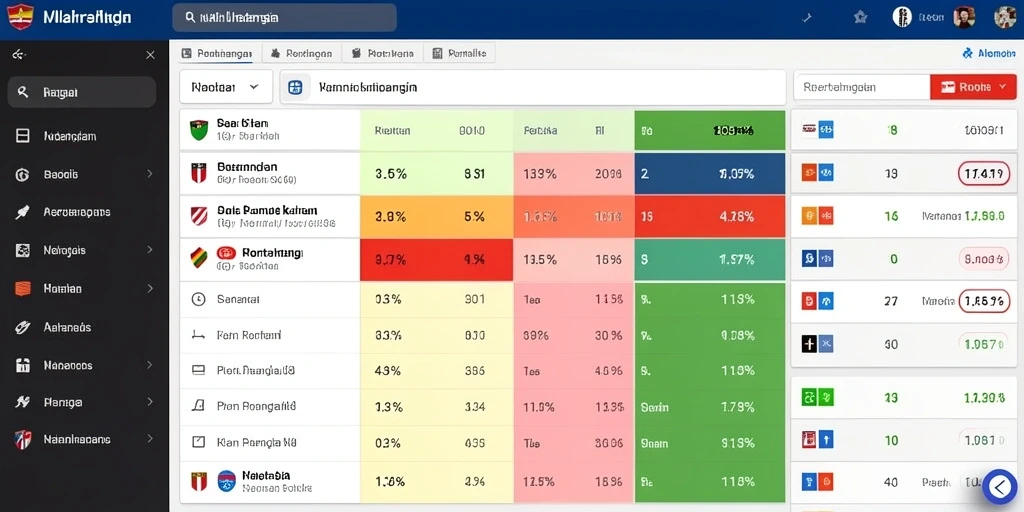This screenshot has height=512, width=1024.
Task: Click the round blue back button
Action: click(x=1000, y=485)
